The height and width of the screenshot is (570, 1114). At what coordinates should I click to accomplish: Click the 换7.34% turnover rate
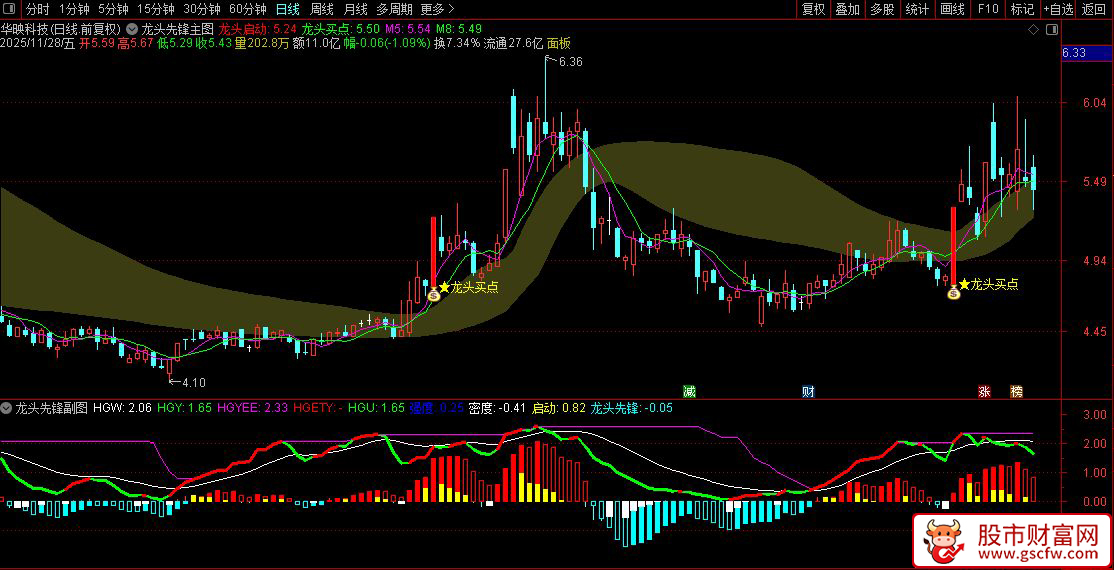point(457,43)
